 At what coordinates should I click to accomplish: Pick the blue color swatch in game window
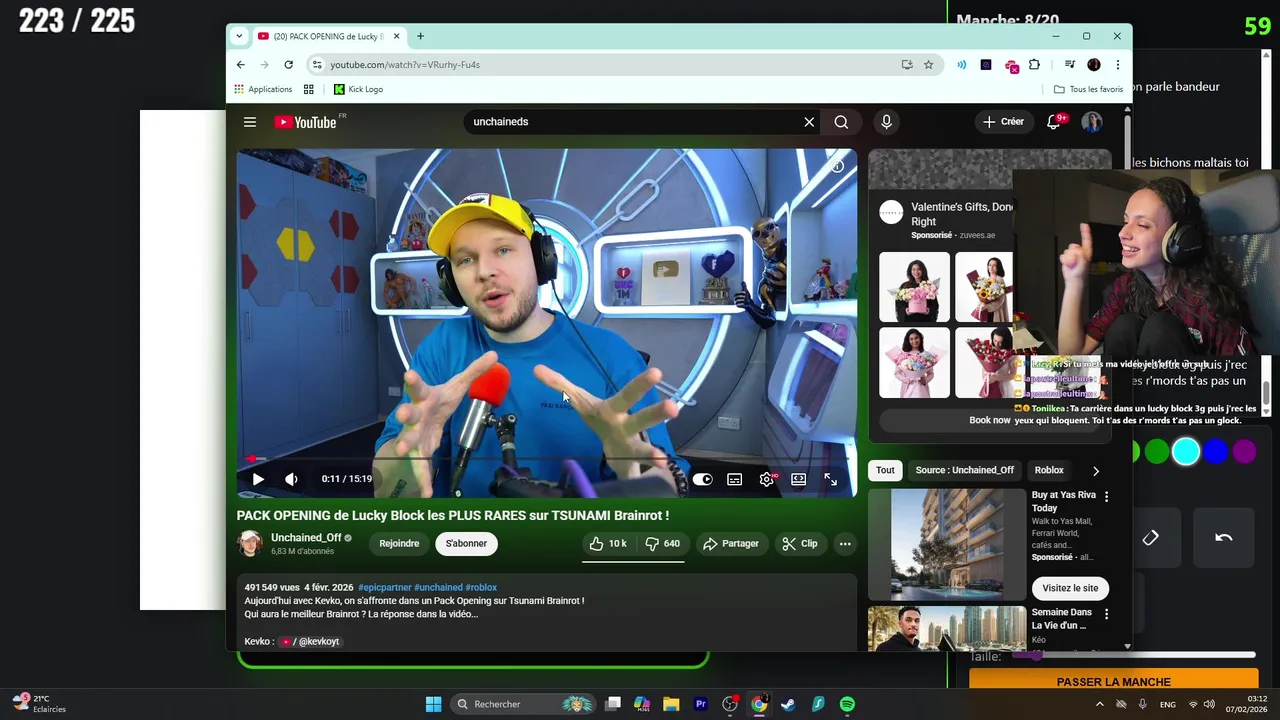(1215, 452)
